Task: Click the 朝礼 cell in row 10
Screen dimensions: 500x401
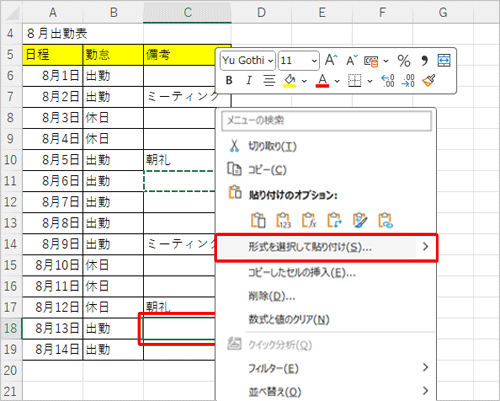Action: click(180, 160)
